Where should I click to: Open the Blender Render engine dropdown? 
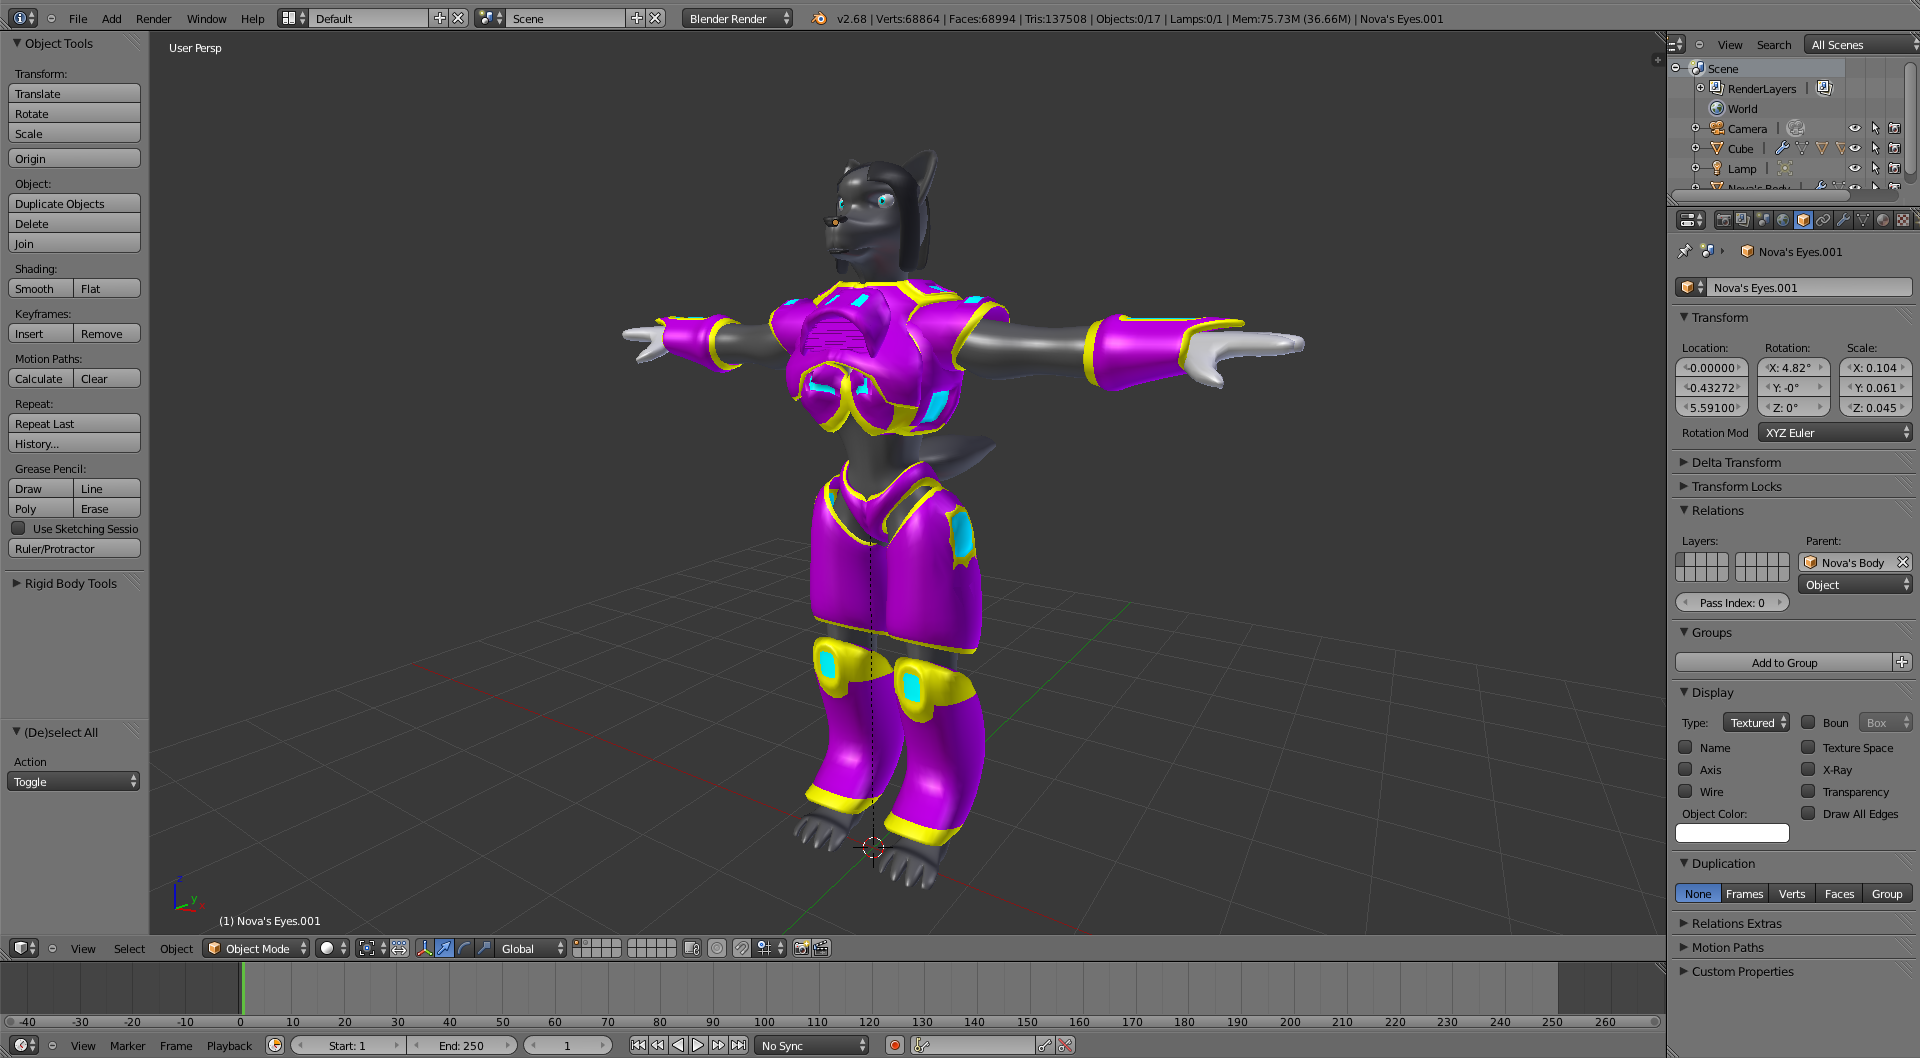tap(737, 18)
